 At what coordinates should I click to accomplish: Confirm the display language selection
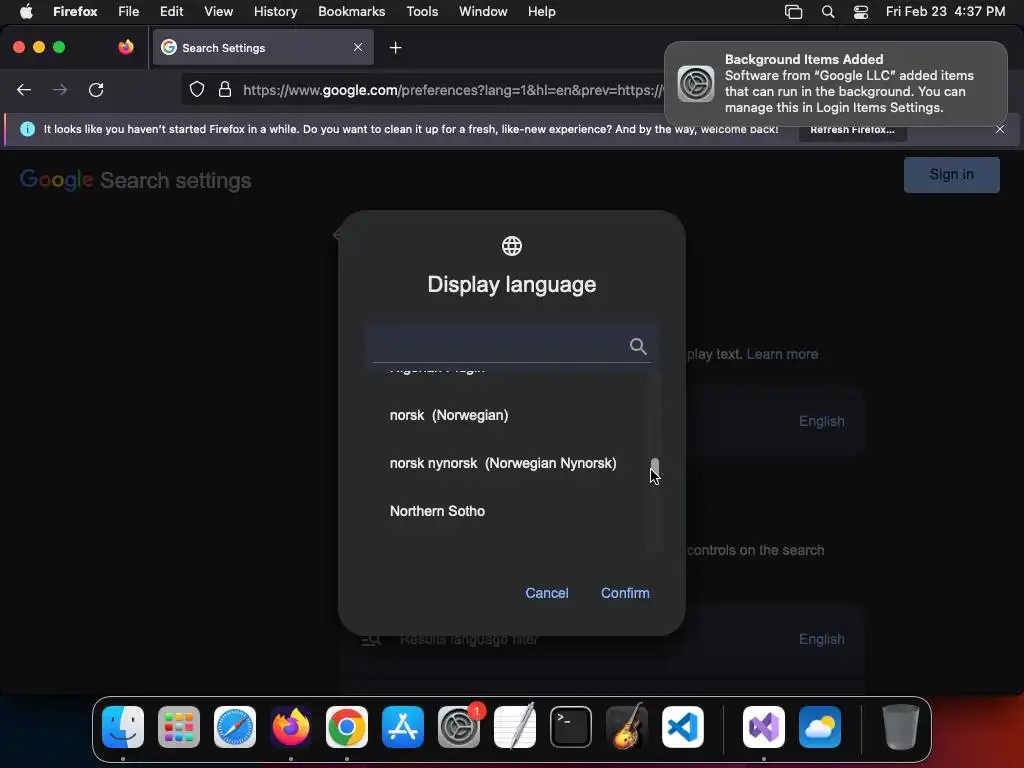(625, 593)
